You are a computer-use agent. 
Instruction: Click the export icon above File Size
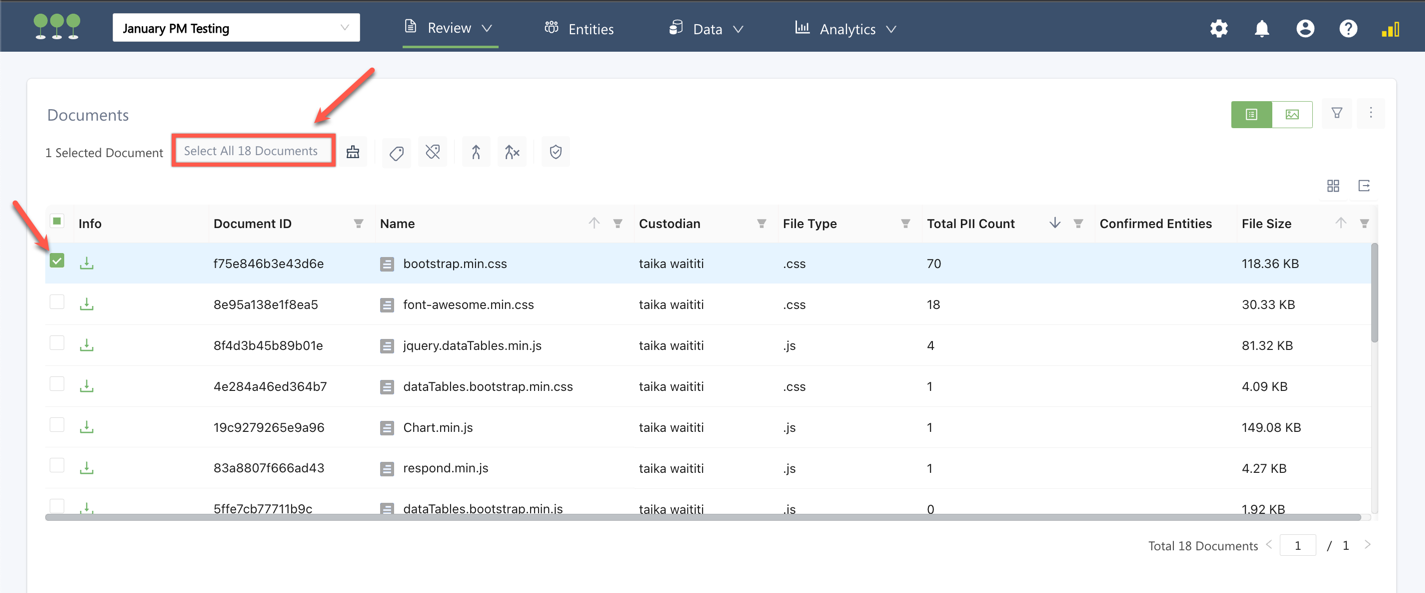click(x=1364, y=186)
